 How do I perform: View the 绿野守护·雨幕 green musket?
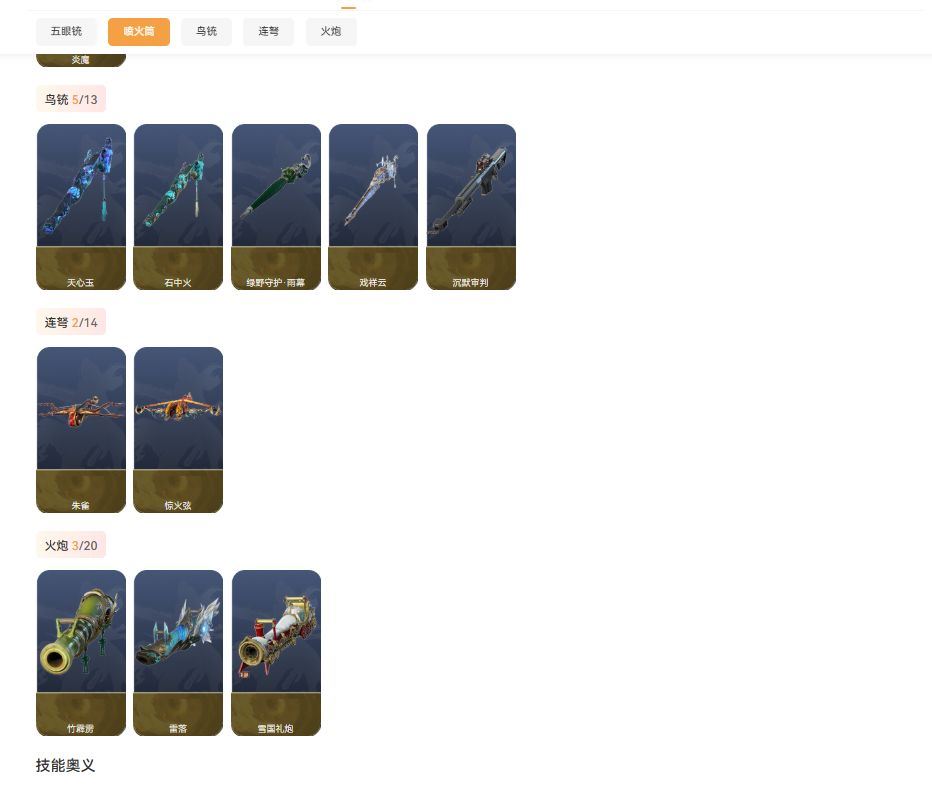[276, 207]
